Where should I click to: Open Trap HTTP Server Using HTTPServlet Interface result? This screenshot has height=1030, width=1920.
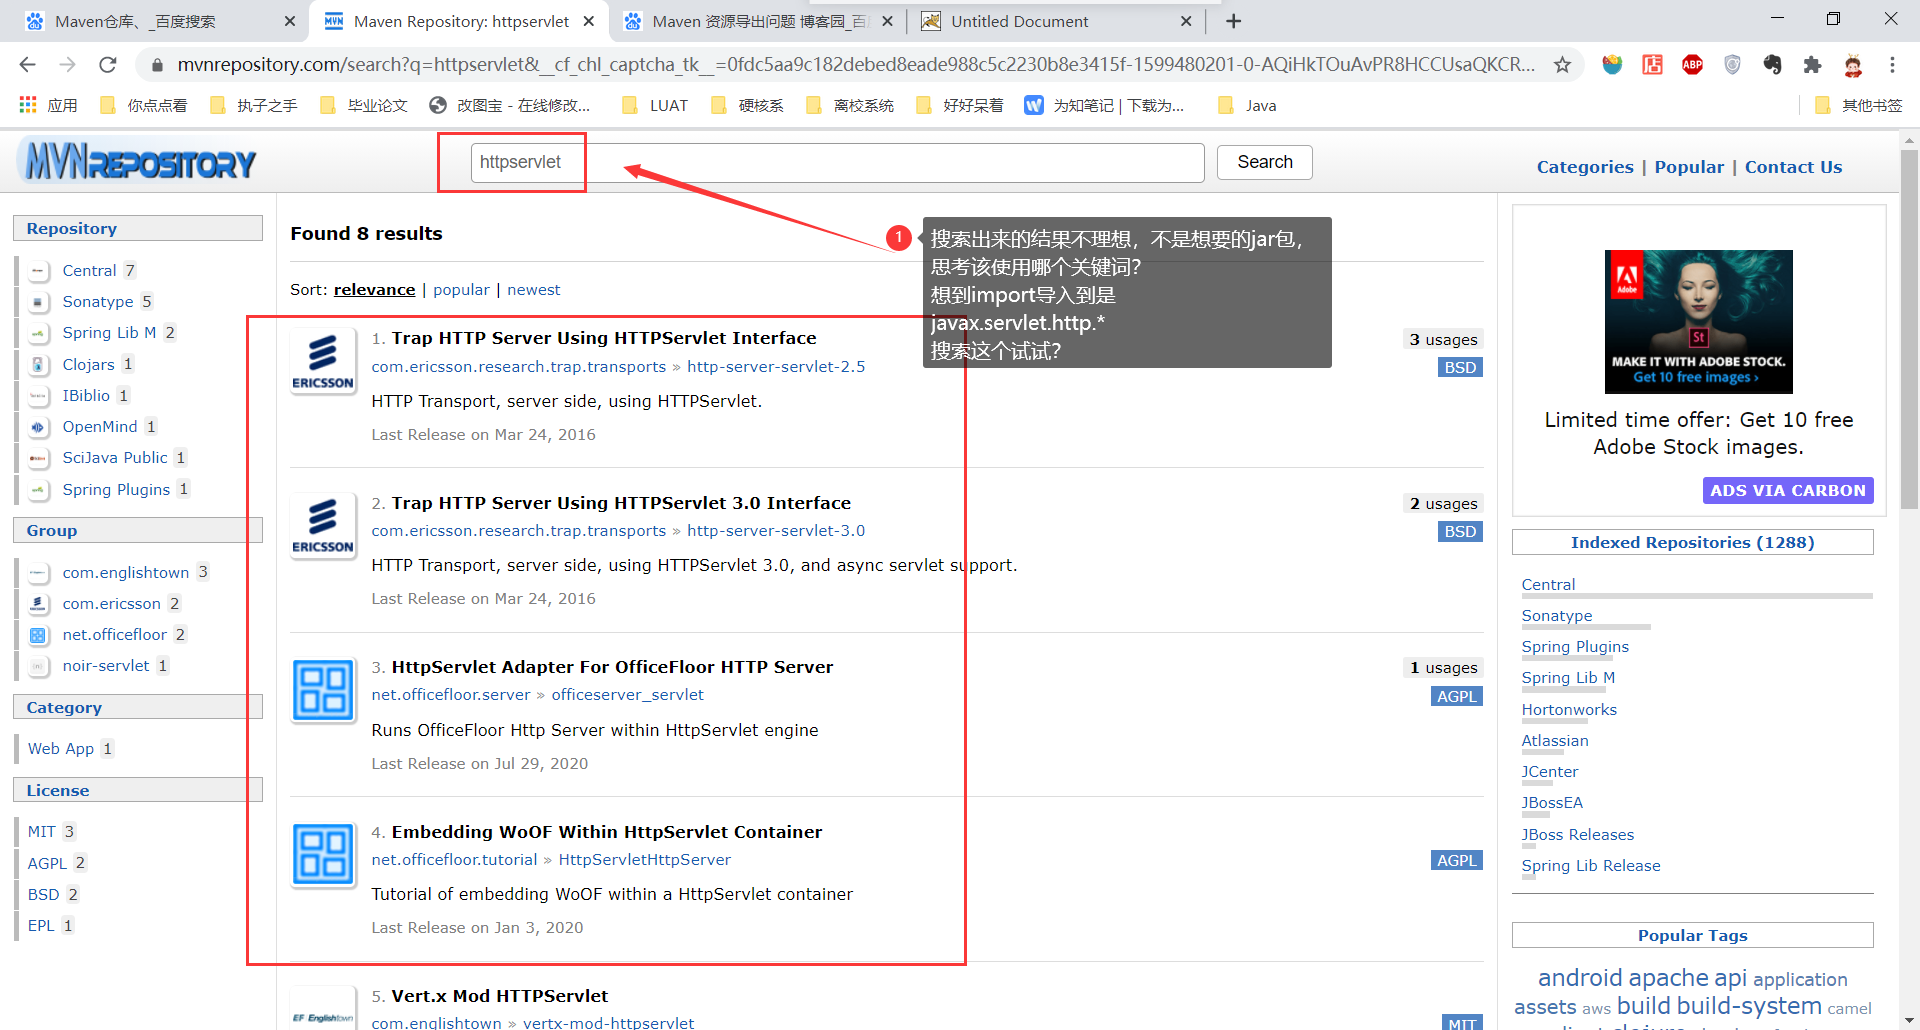[604, 338]
